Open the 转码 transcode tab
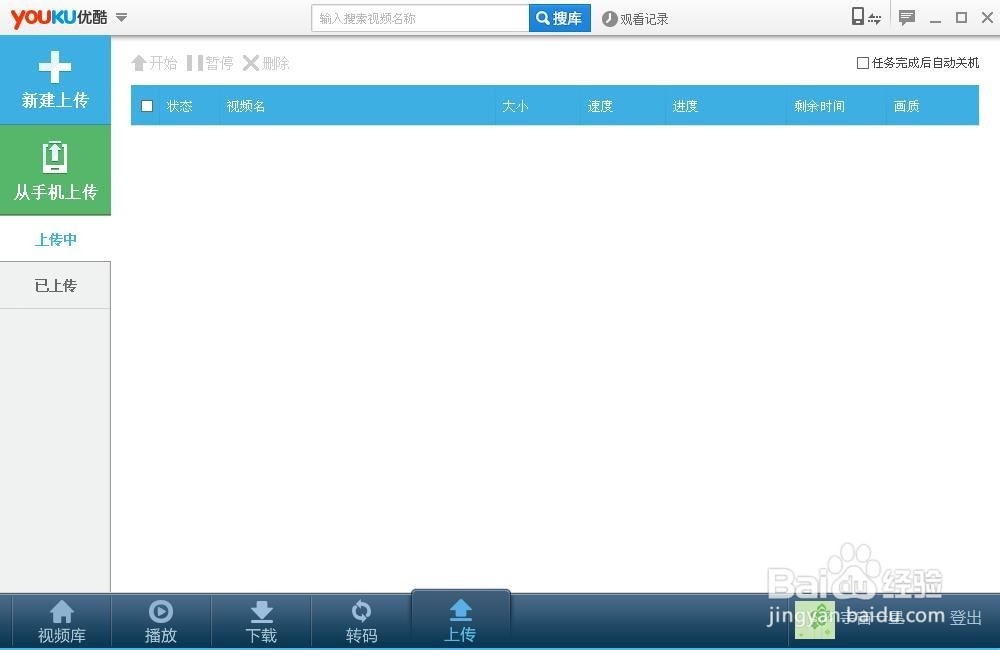This screenshot has width=1000, height=650. tap(362, 621)
